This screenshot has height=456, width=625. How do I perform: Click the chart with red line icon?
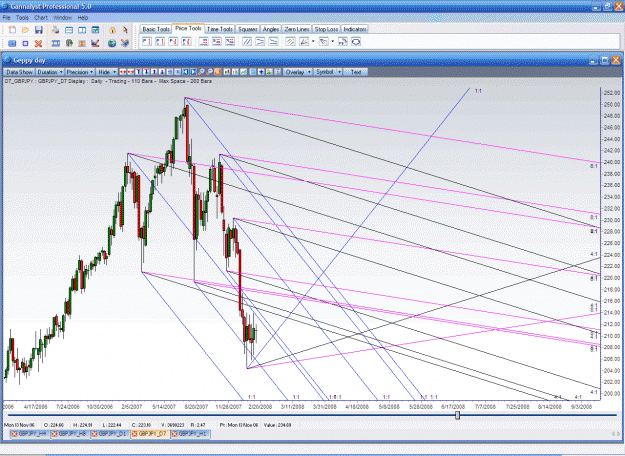[95, 43]
